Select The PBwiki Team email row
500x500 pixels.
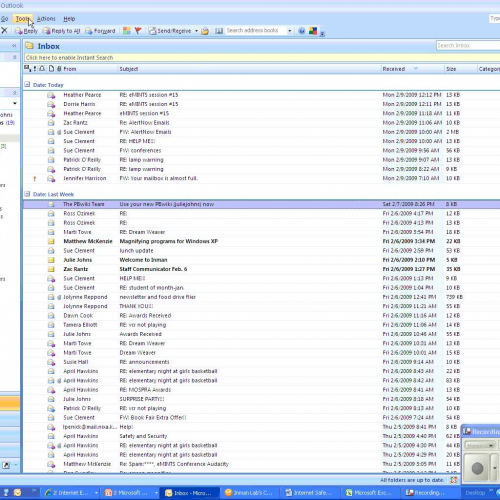[x=262, y=204]
